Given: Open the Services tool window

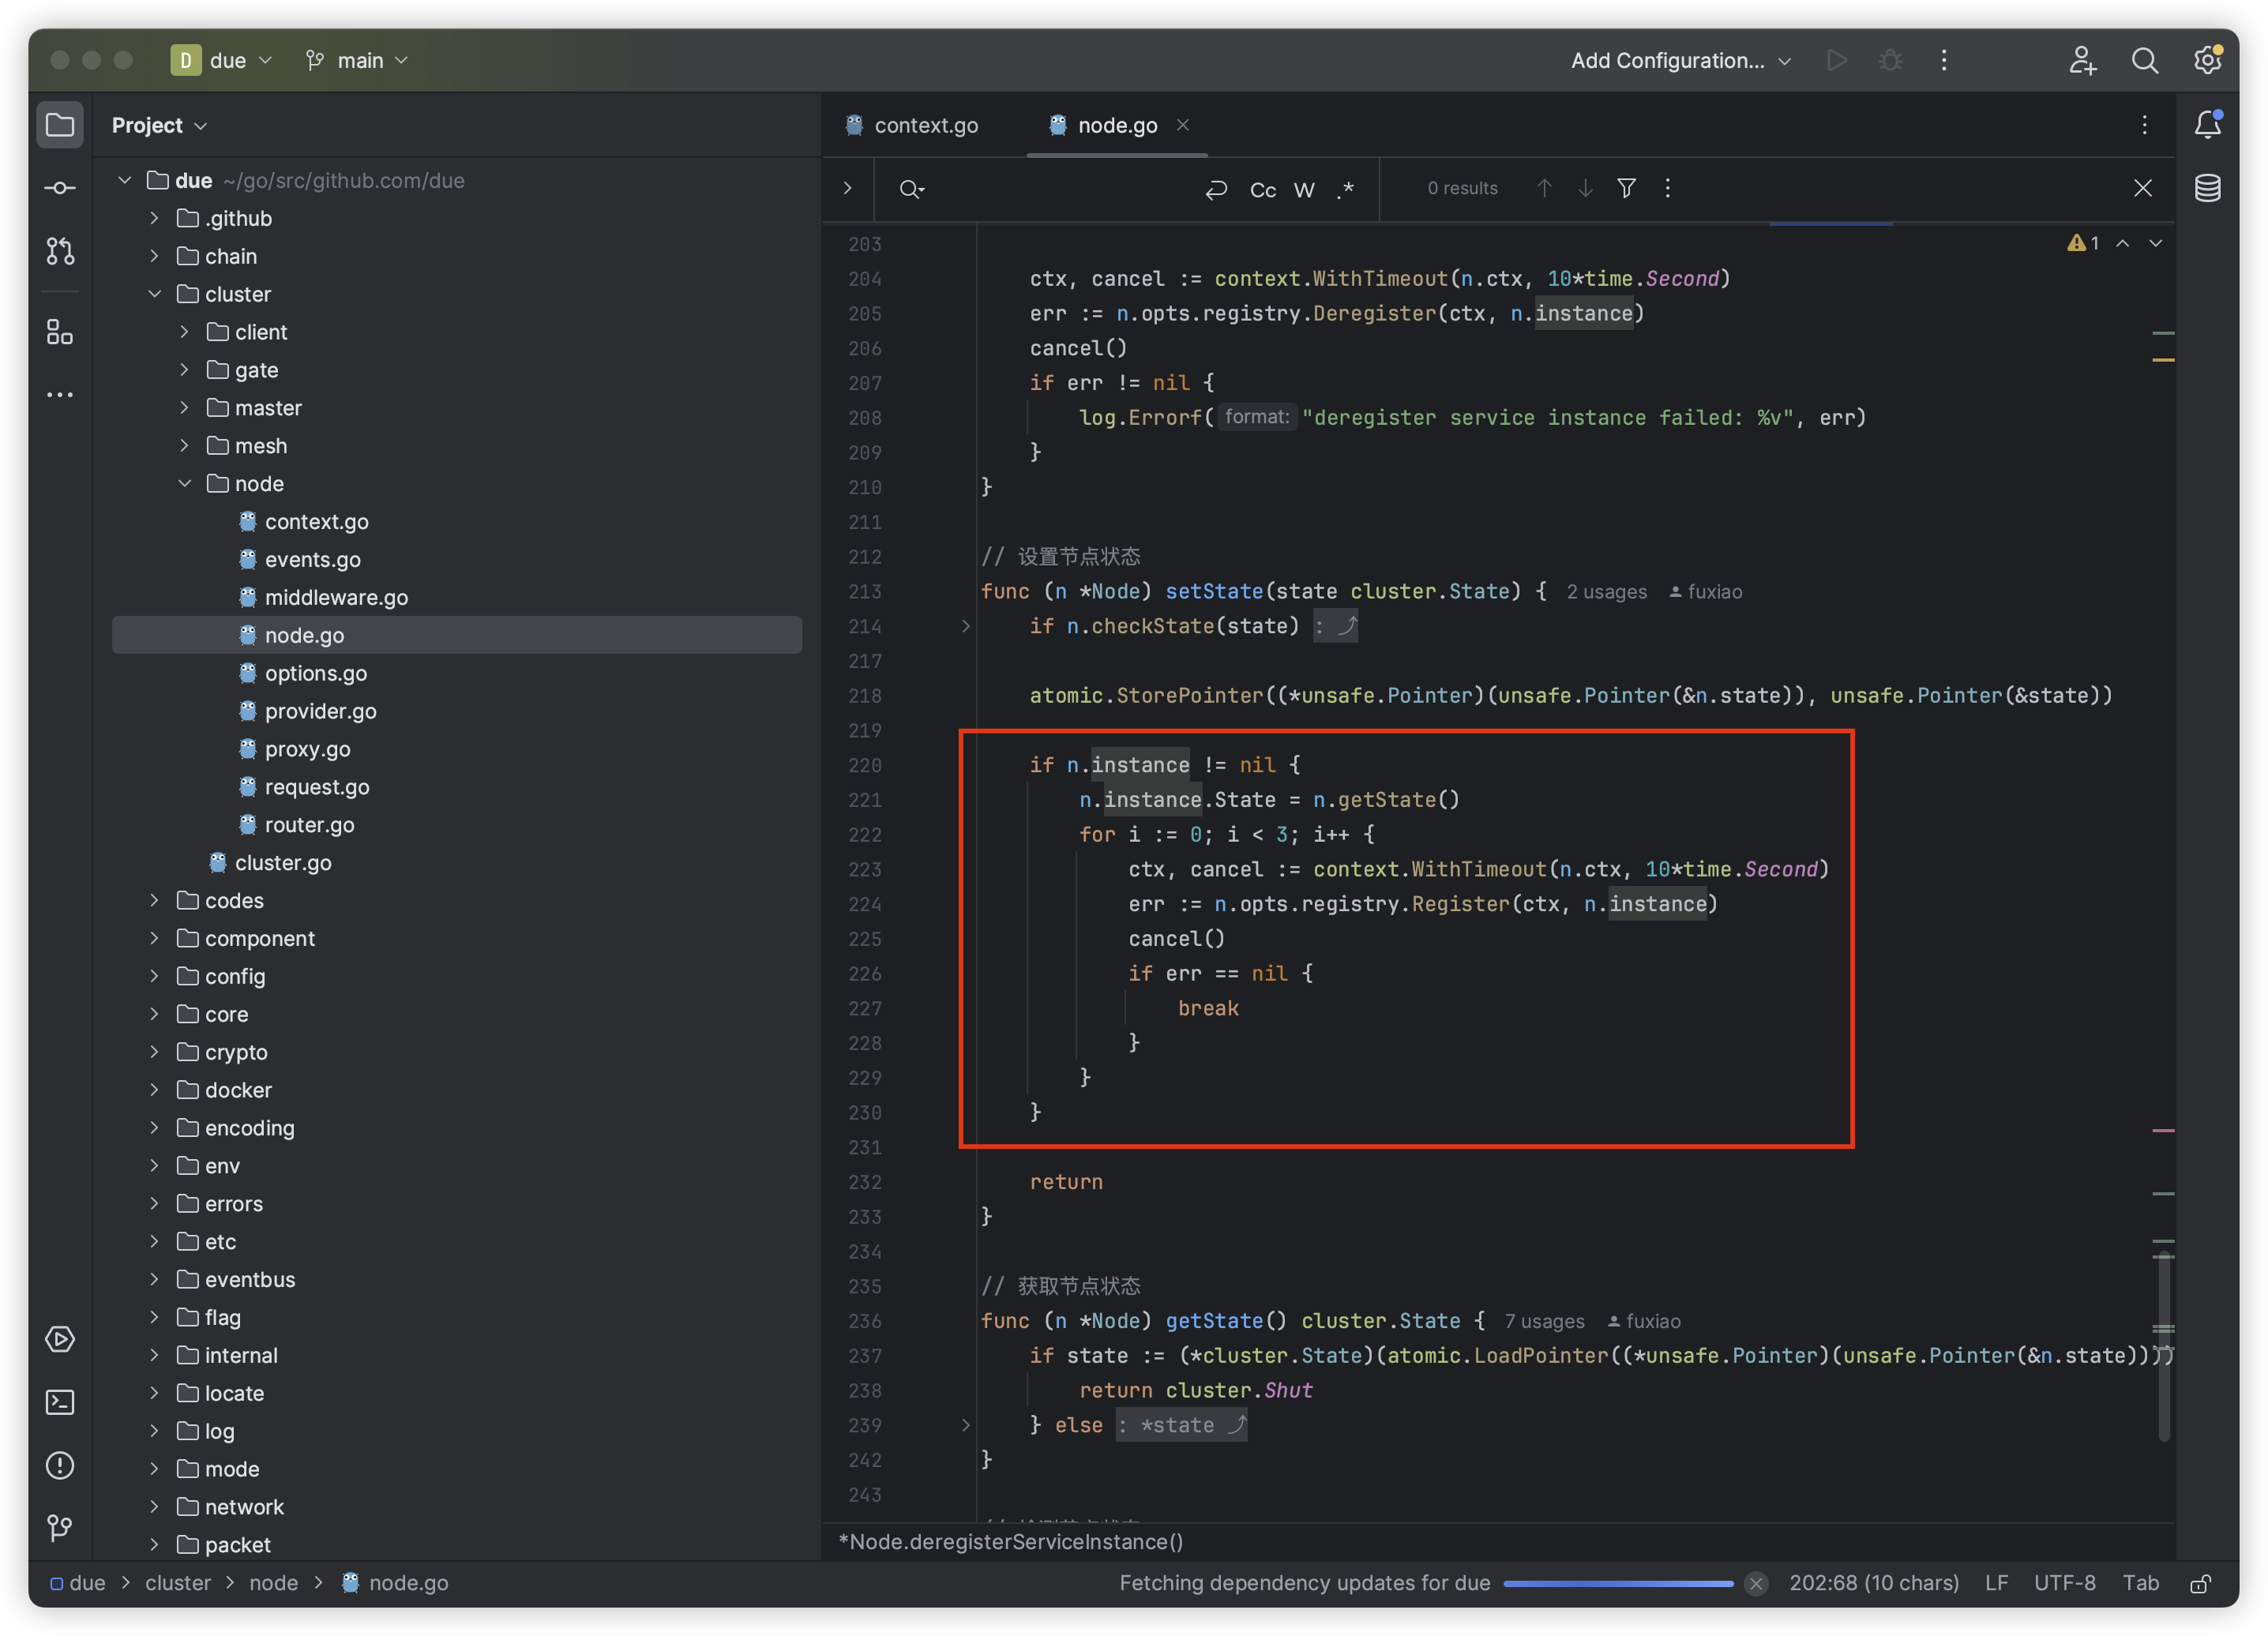Looking at the screenshot, I should tap(60, 1340).
